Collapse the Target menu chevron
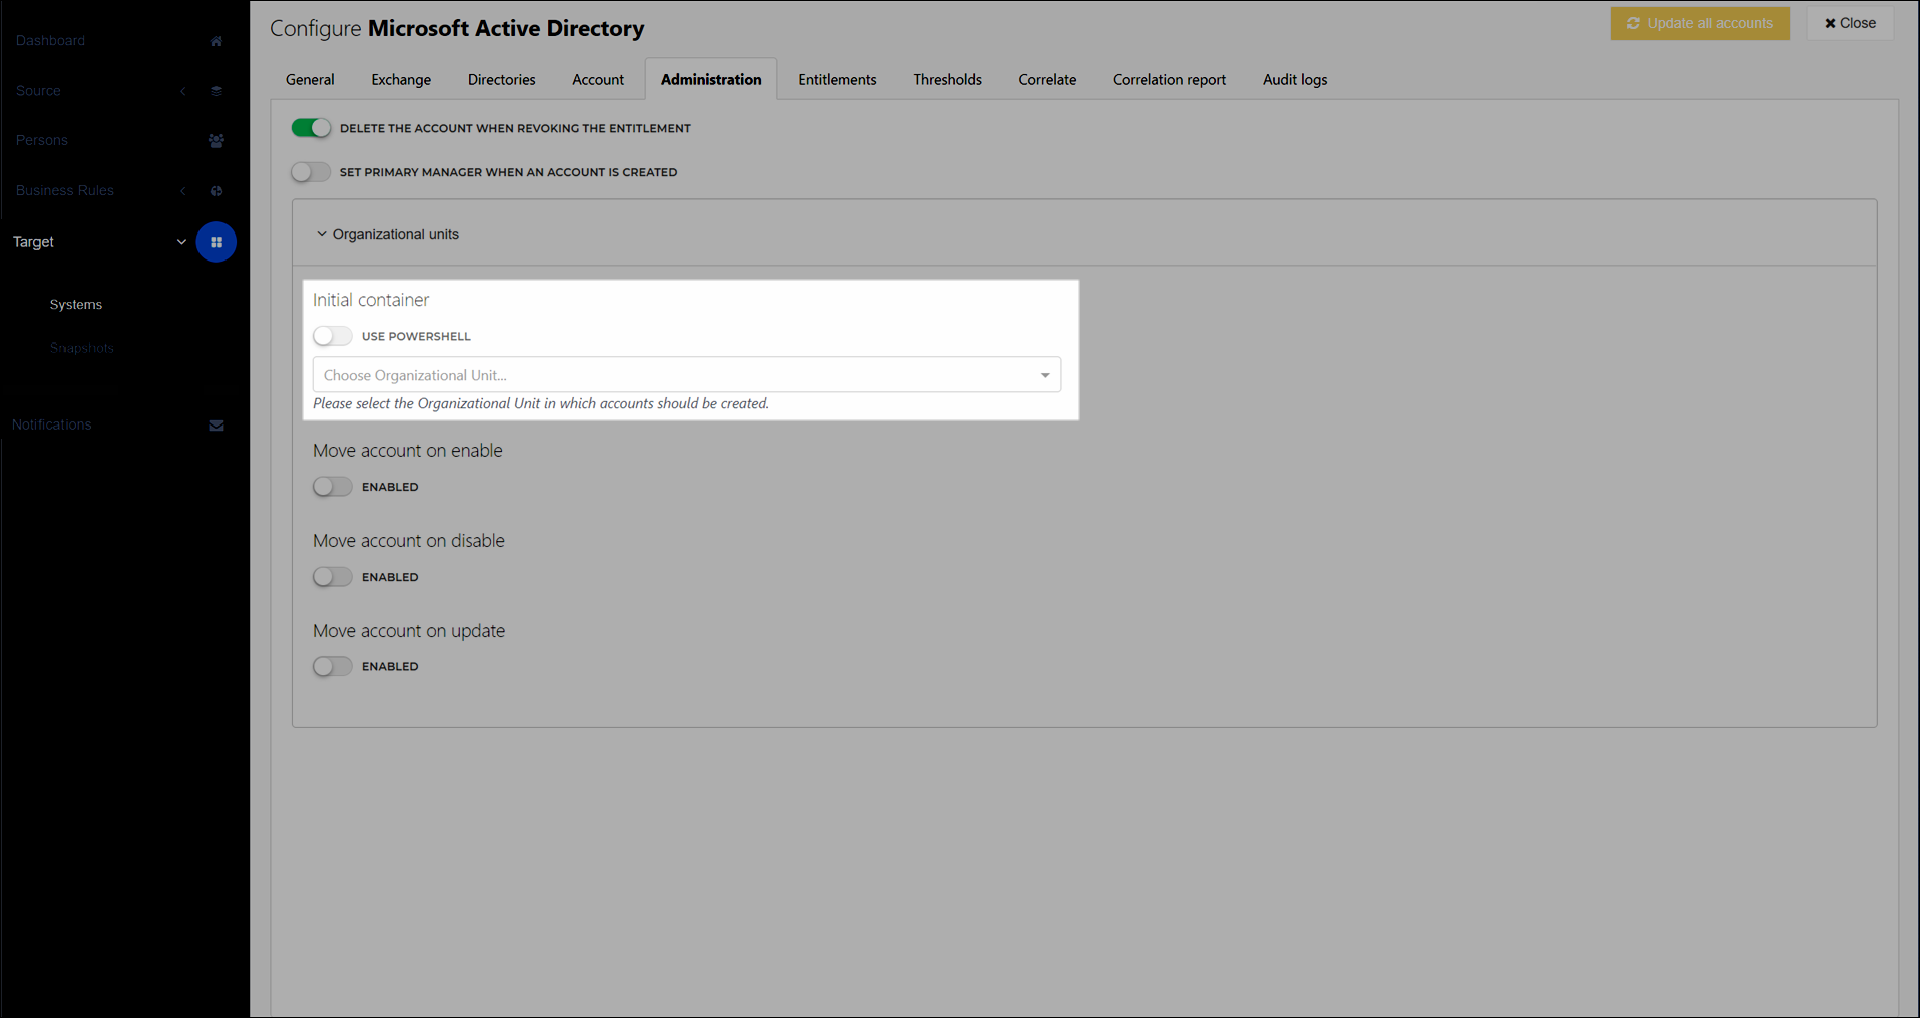The width and height of the screenshot is (1920, 1019). coord(181,242)
